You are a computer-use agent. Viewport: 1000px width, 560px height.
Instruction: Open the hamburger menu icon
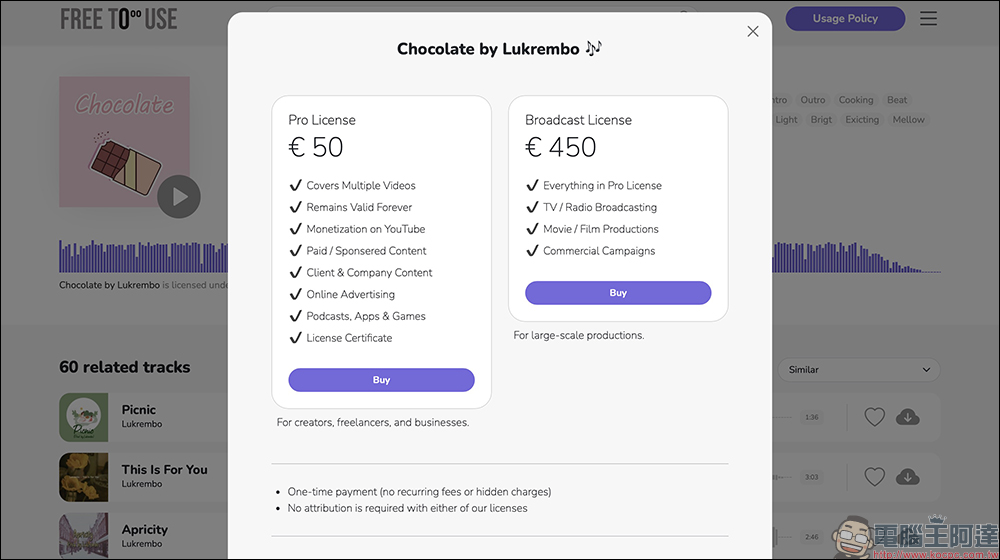929,18
